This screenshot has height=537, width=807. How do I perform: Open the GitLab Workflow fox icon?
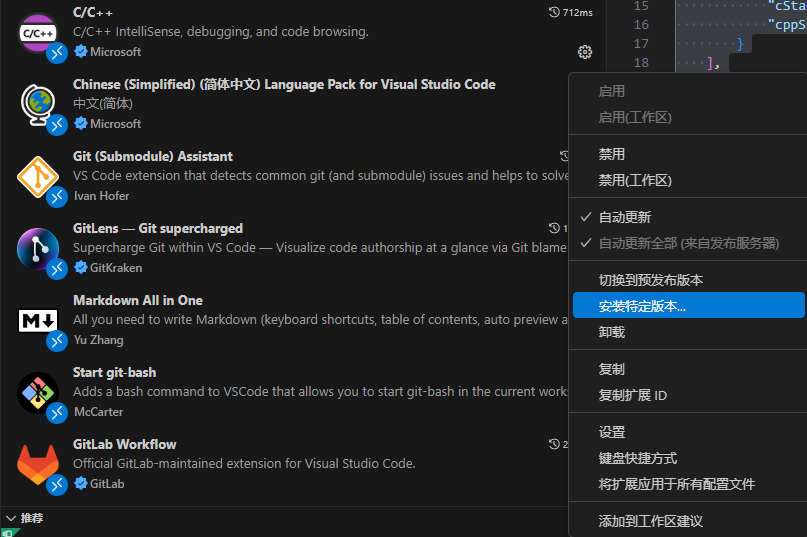[x=38, y=464]
